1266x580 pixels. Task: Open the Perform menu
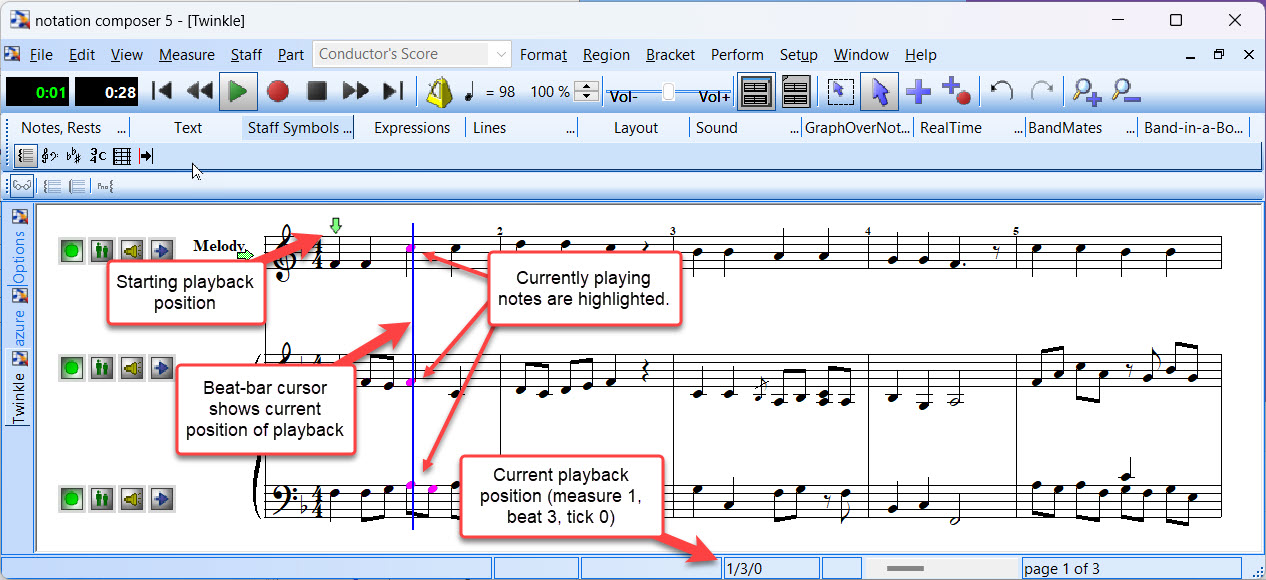tap(737, 55)
